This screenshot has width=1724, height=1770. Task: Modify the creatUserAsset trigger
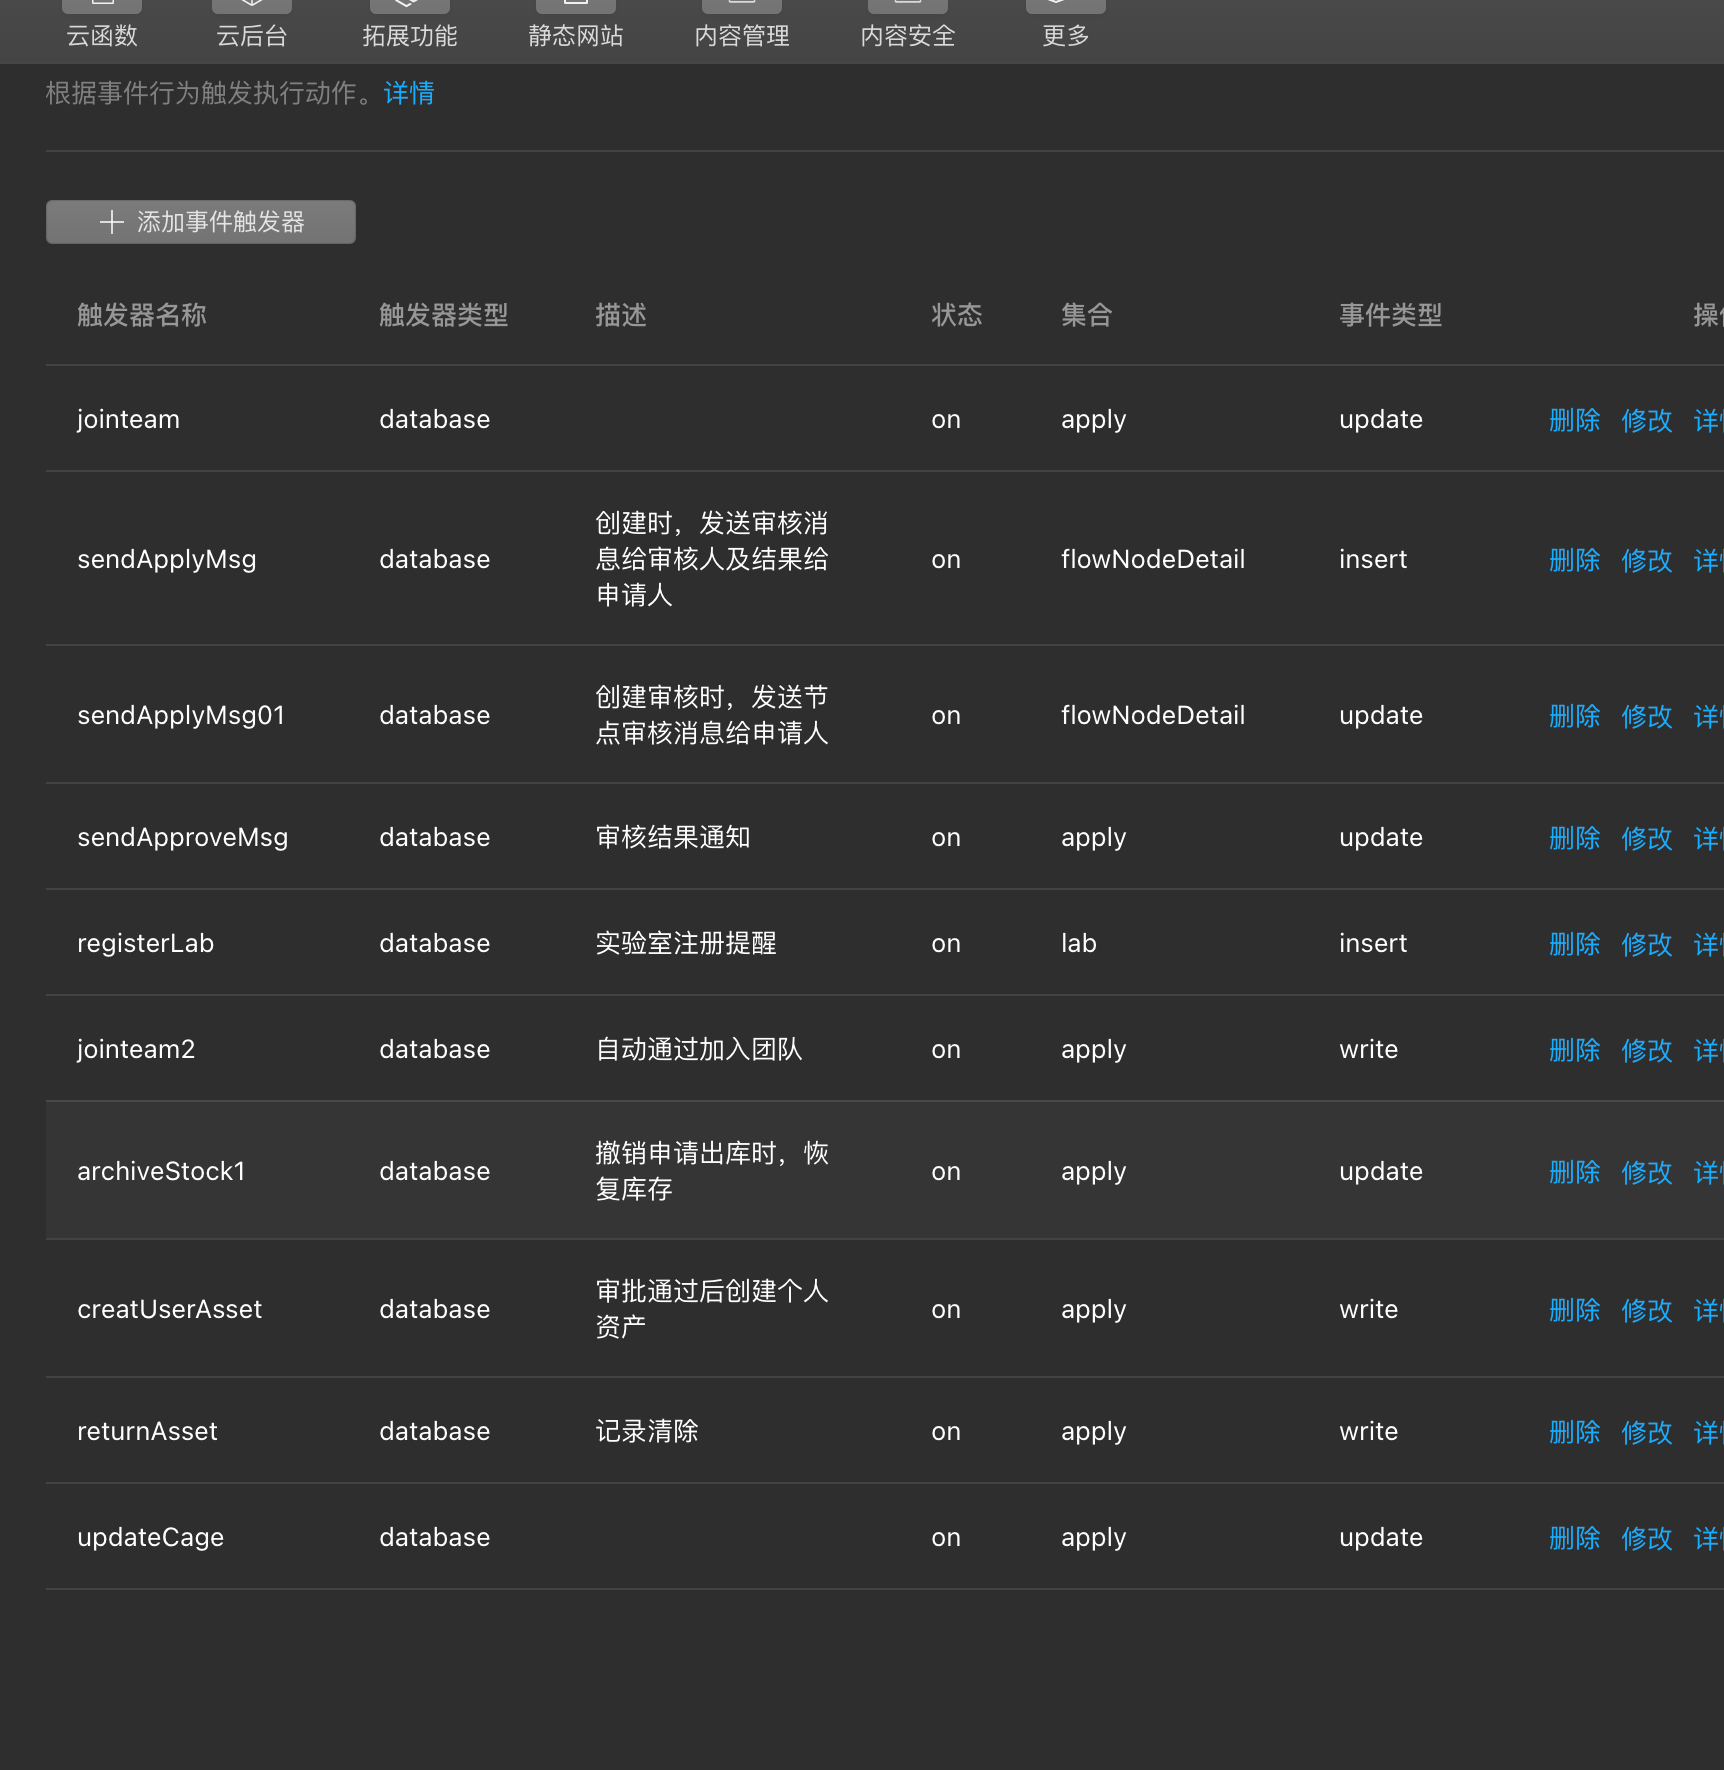coord(1646,1310)
